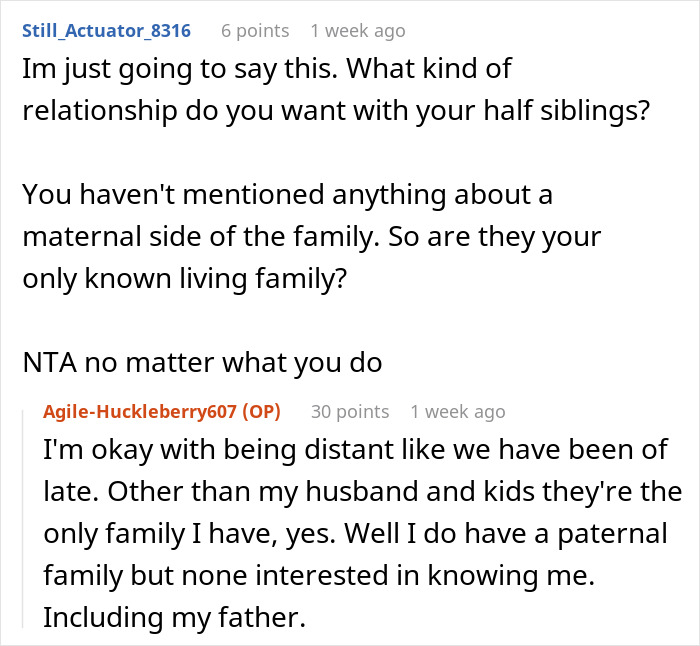Viewport: 700px width, 646px height.
Task: Click the "6 points" score label
Action: pos(254,31)
